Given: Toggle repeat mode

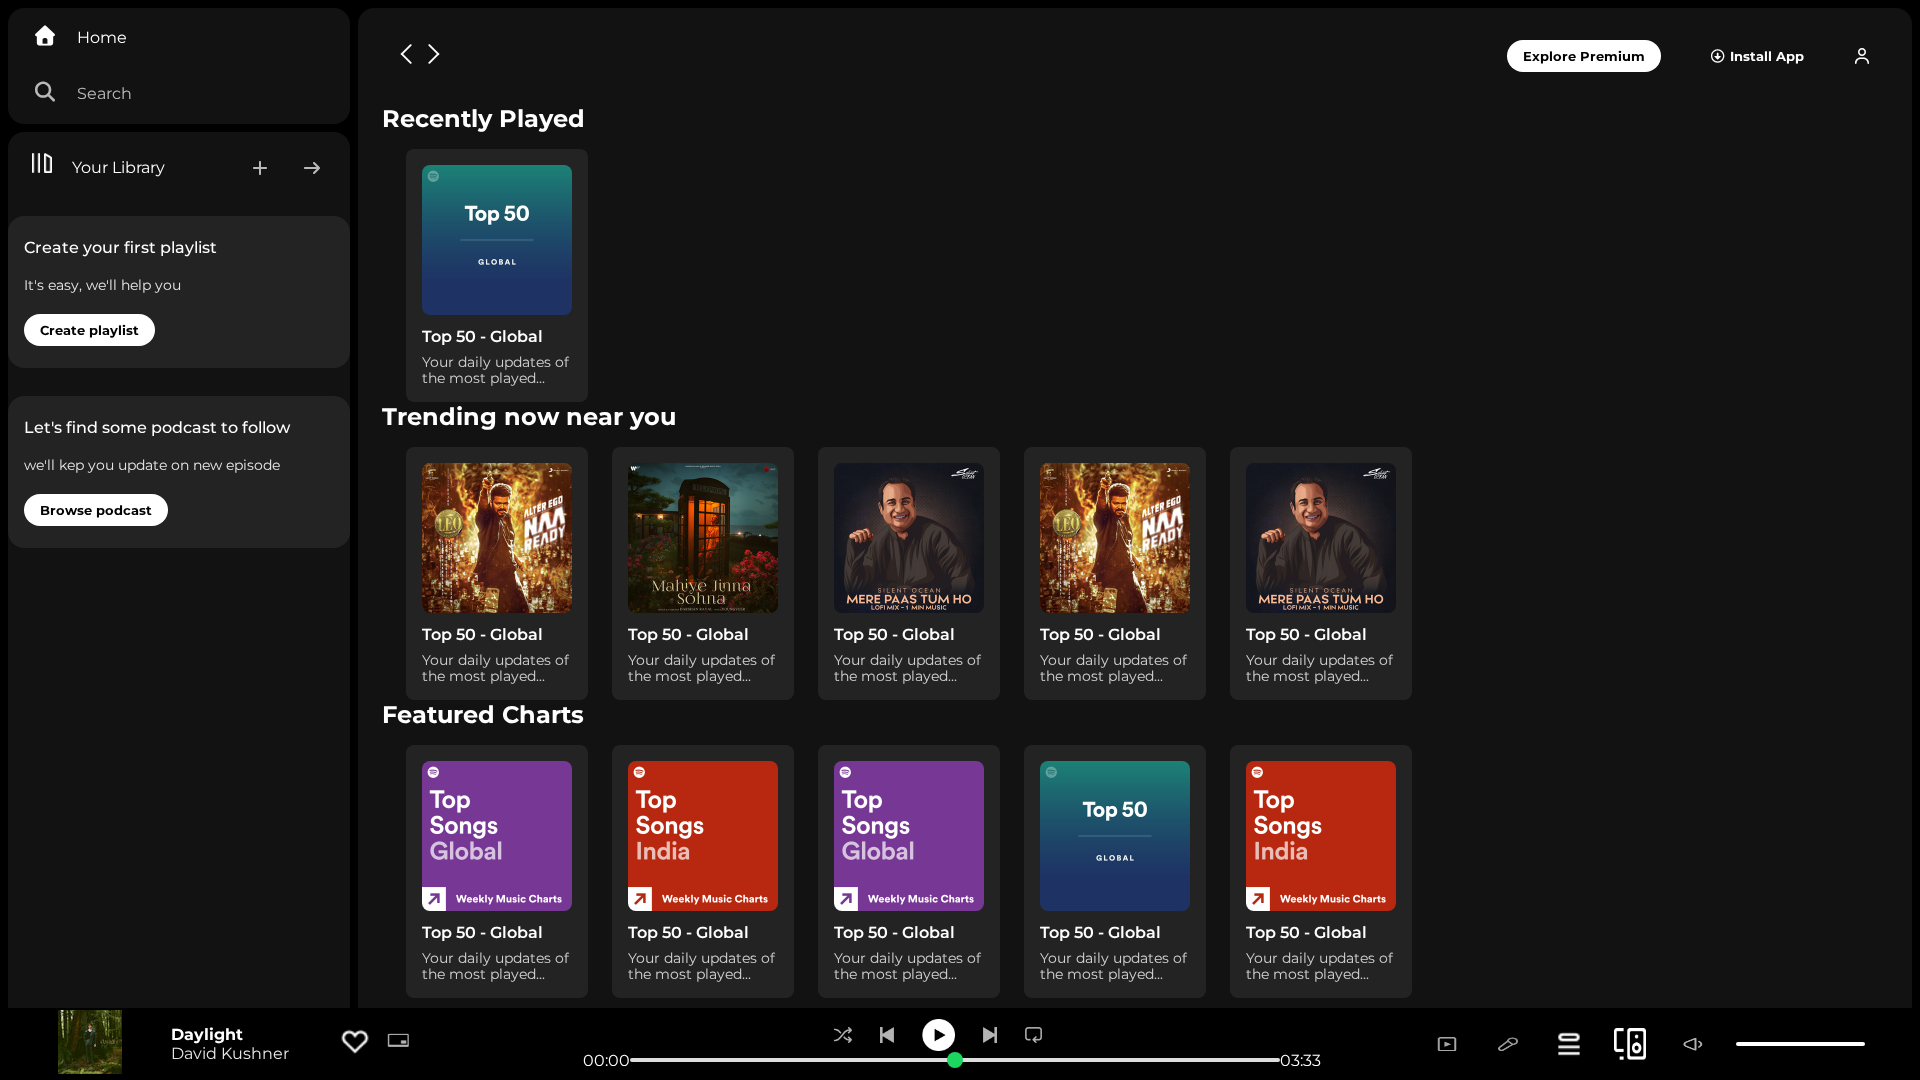Looking at the screenshot, I should point(1034,1035).
